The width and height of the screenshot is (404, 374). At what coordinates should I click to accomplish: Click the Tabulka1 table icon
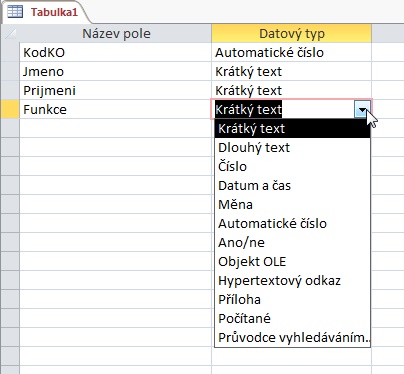(15, 12)
